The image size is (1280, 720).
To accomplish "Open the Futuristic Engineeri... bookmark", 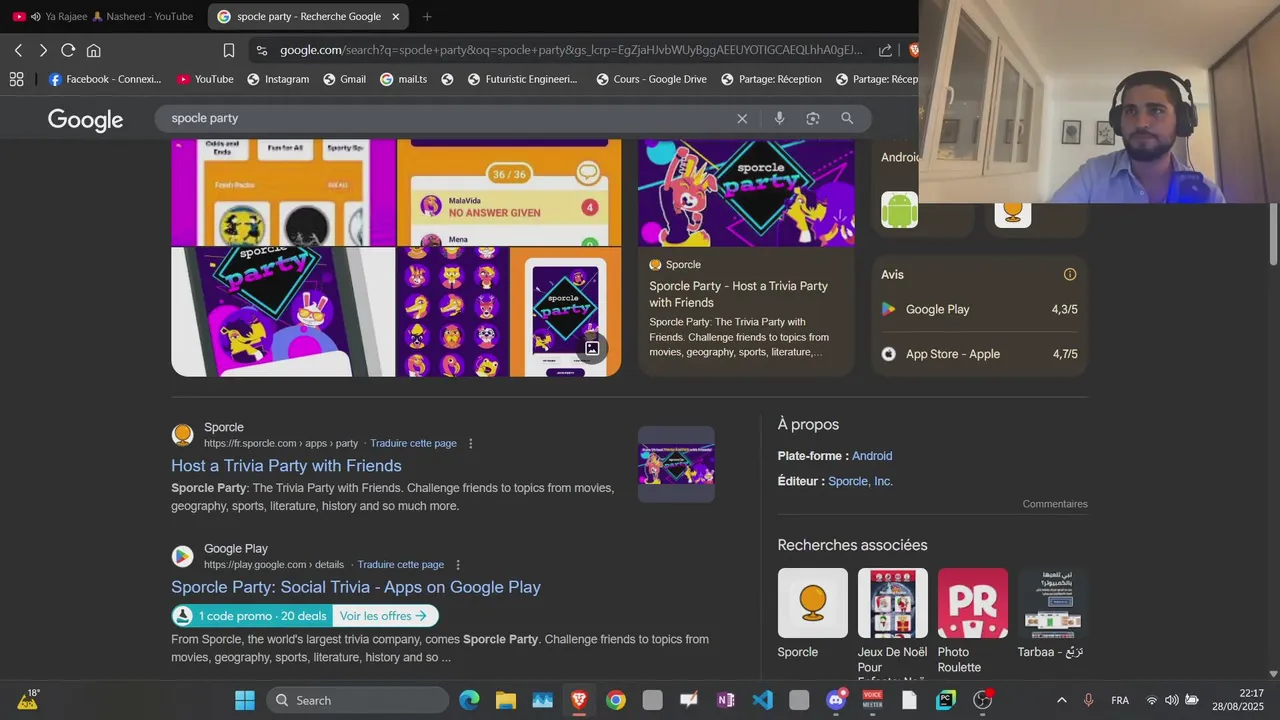I will tap(522, 79).
